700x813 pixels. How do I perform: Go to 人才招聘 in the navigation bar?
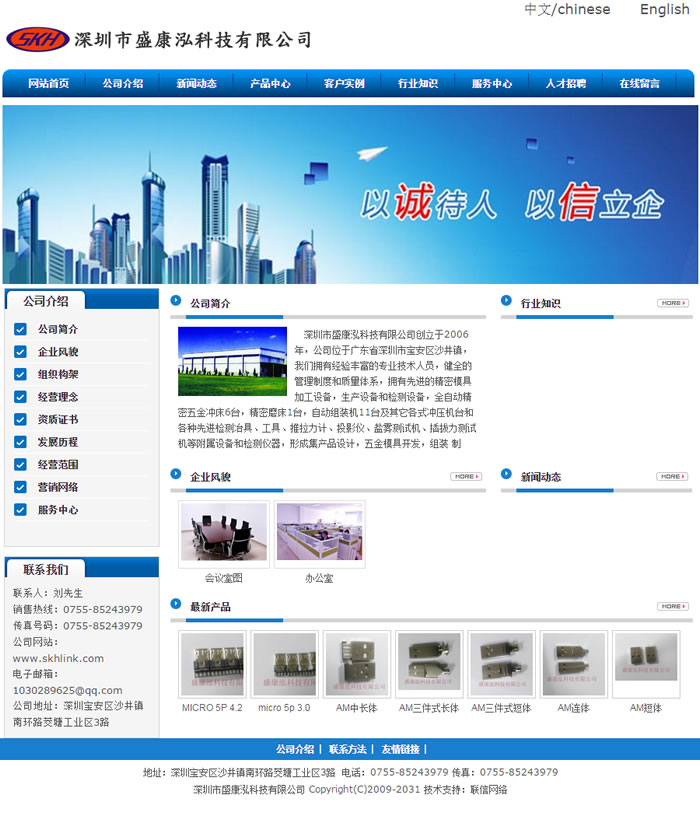pos(565,84)
